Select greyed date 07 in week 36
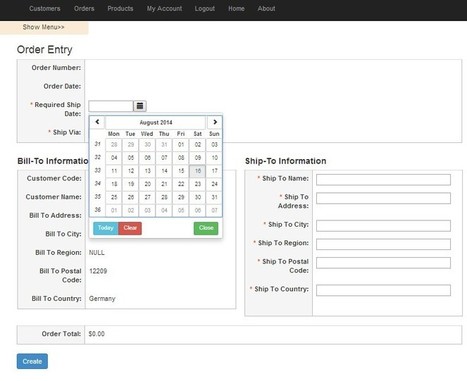Screen dimensions: 467x381 click(214, 210)
